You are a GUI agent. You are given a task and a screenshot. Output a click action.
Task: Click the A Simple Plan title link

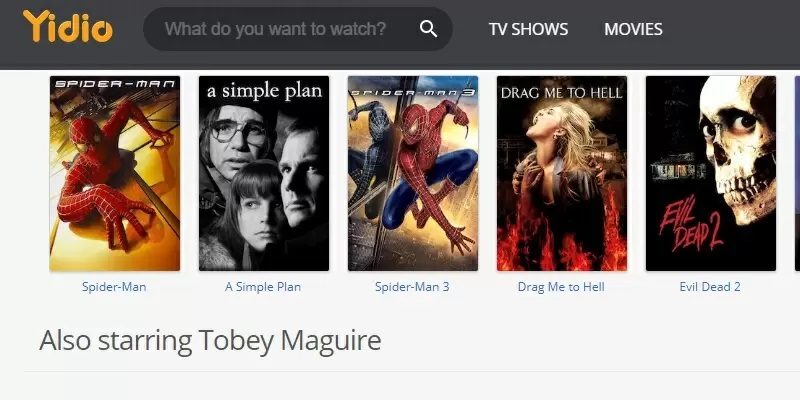[x=263, y=287]
